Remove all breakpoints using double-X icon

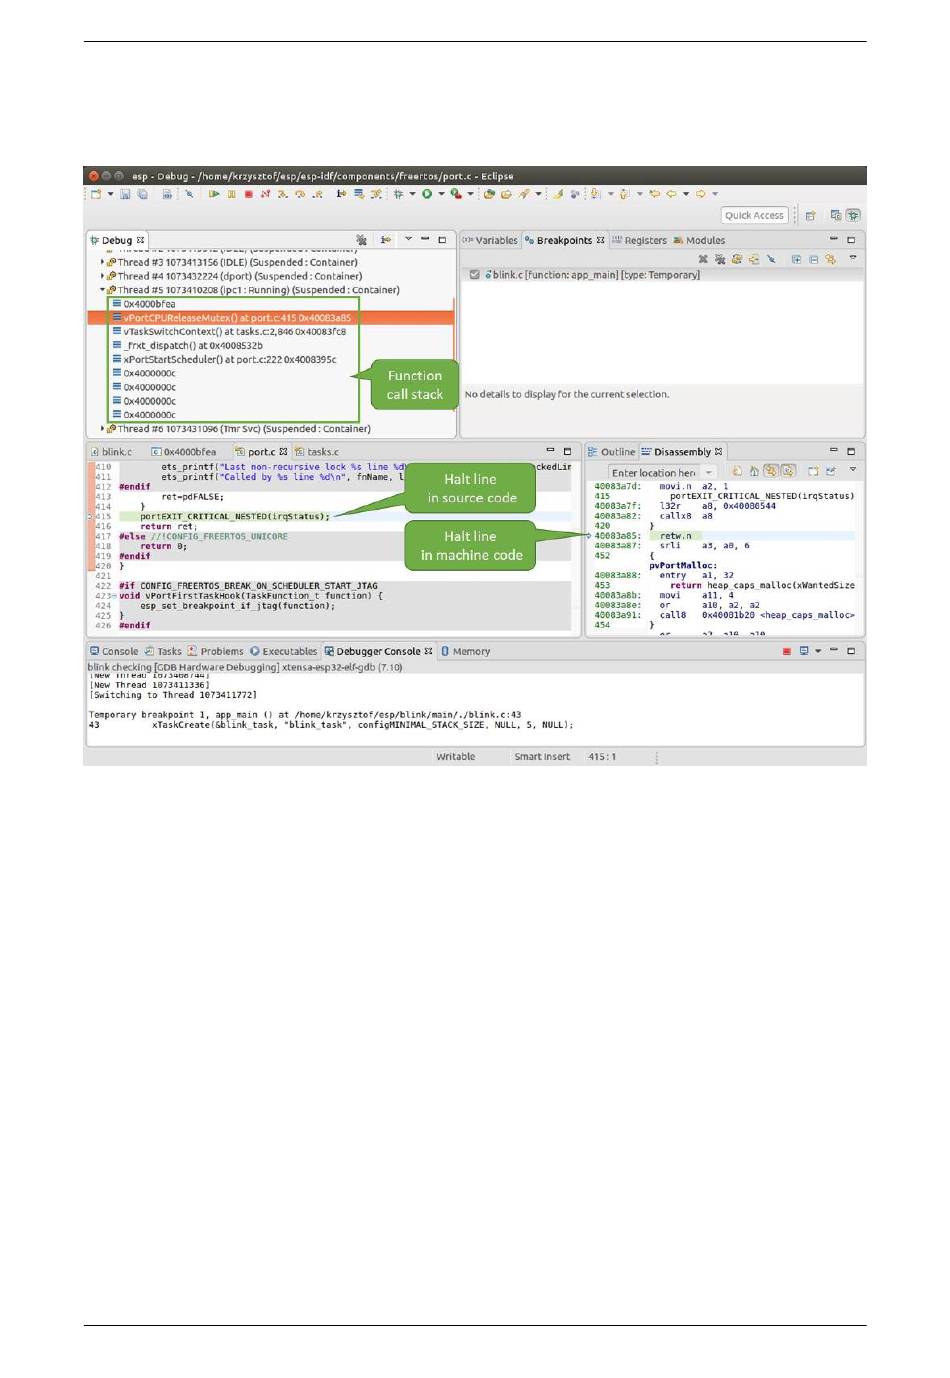[719, 259]
